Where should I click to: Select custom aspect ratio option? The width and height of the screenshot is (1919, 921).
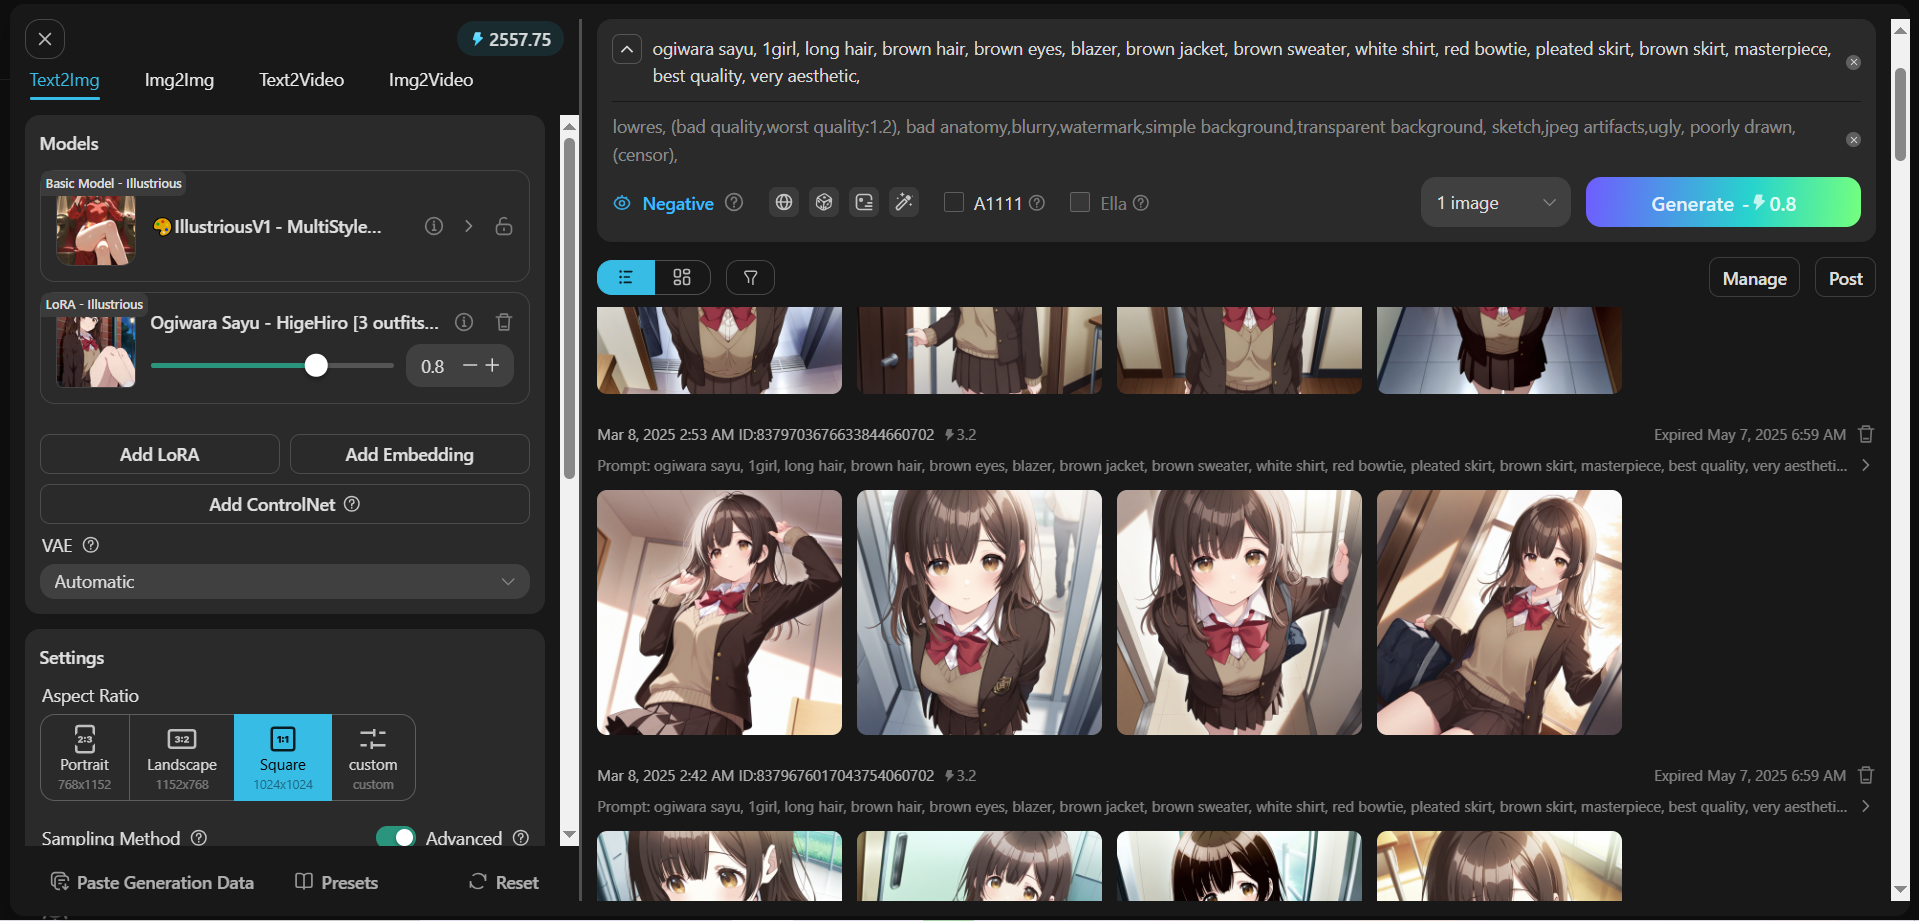[x=373, y=757]
